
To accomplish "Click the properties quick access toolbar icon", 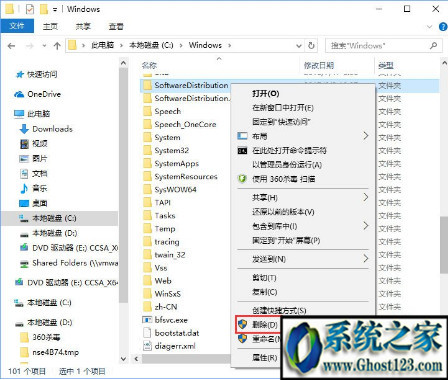I will [x=30, y=9].
